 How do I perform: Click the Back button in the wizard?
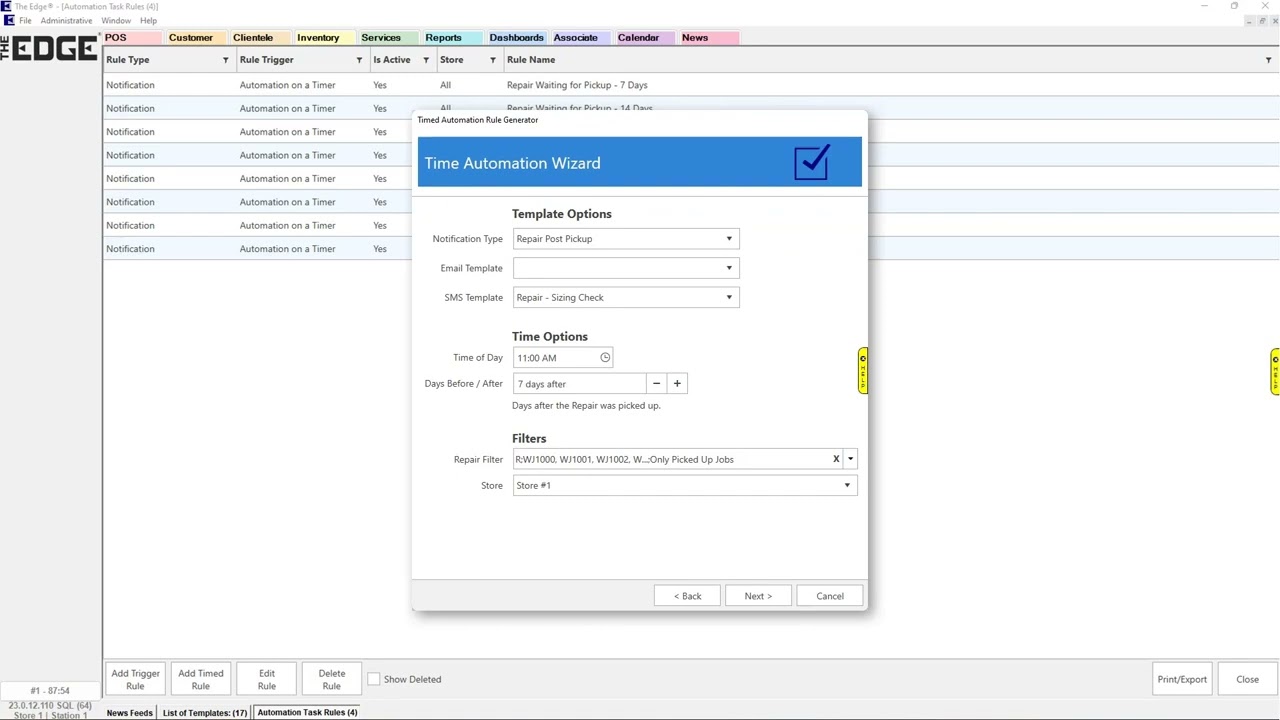(687, 596)
